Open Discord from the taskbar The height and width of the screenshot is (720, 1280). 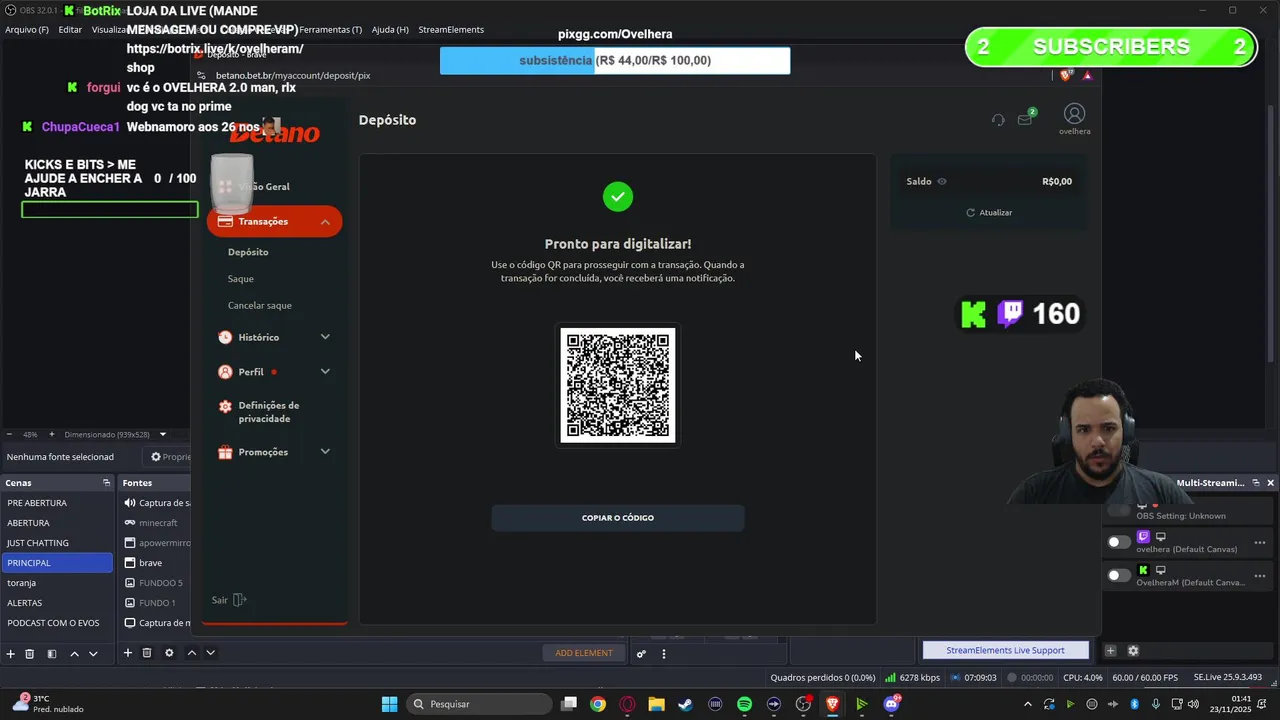(x=891, y=704)
